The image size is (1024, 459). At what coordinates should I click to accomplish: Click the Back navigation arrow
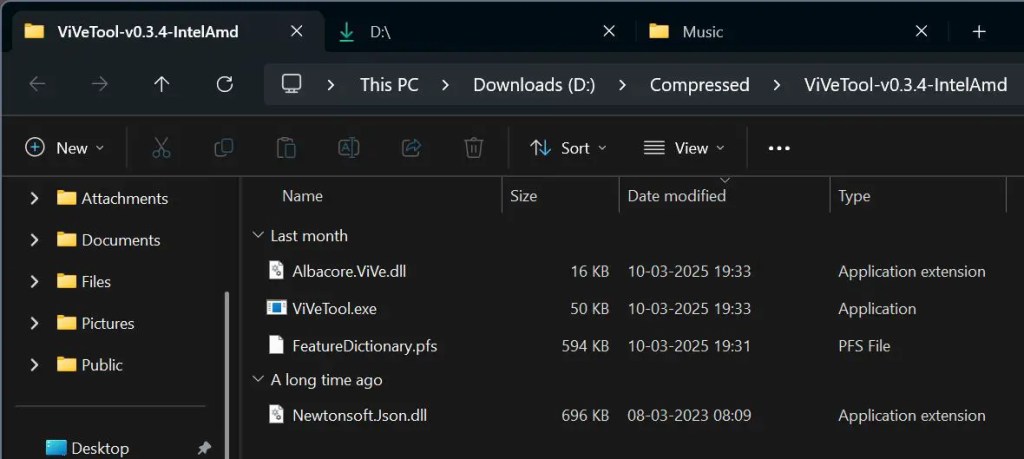click(37, 84)
